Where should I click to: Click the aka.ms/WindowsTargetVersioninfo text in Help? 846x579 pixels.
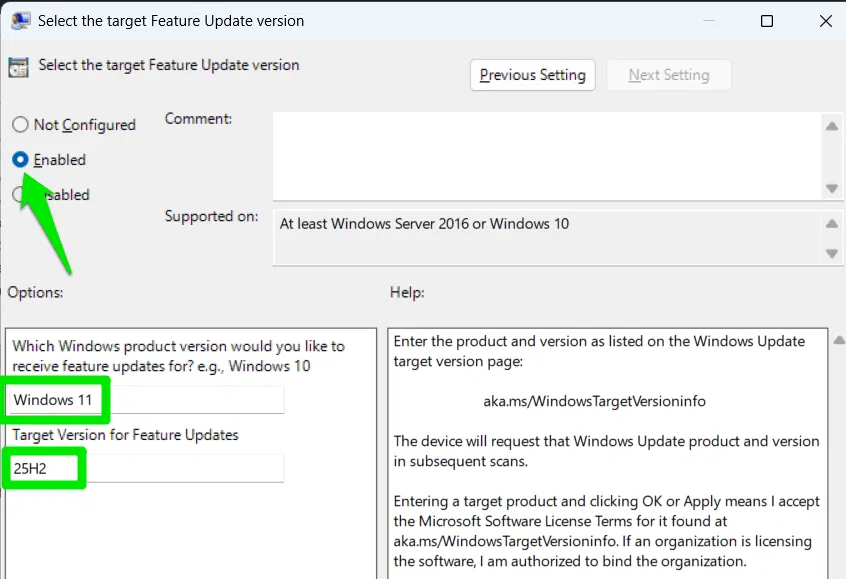(594, 401)
